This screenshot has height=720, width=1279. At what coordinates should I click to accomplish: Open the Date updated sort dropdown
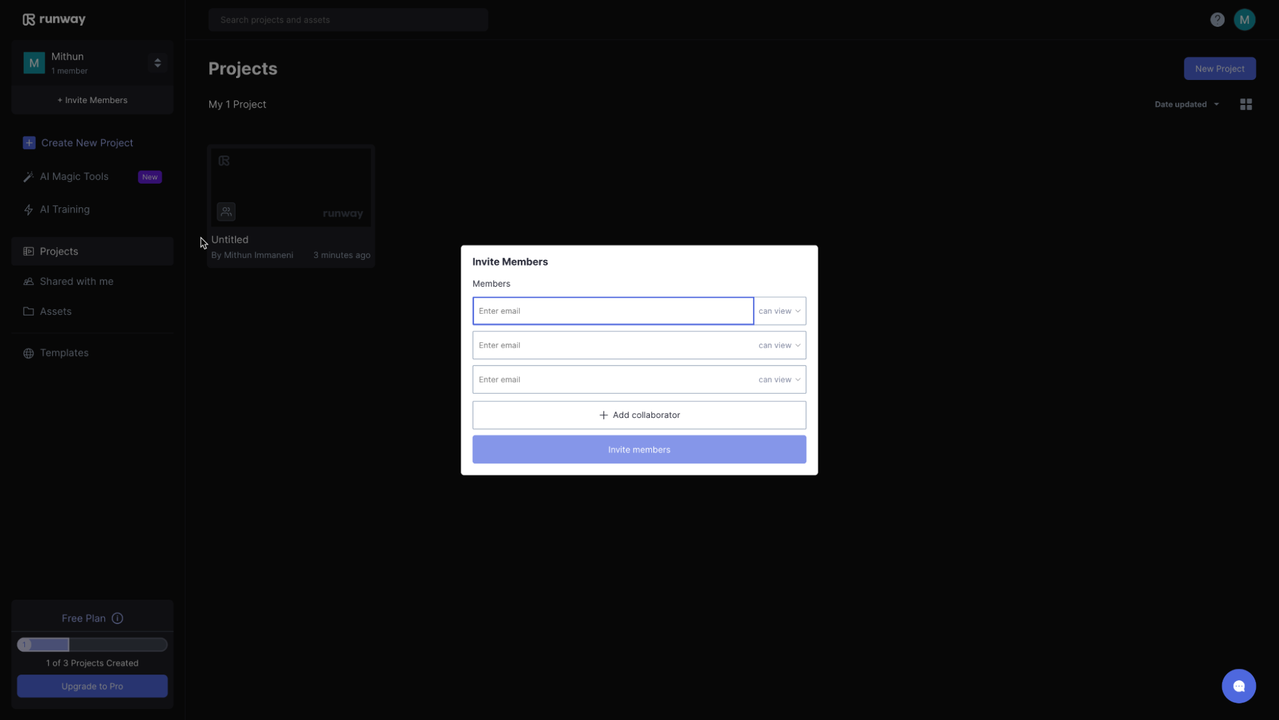tap(1186, 104)
